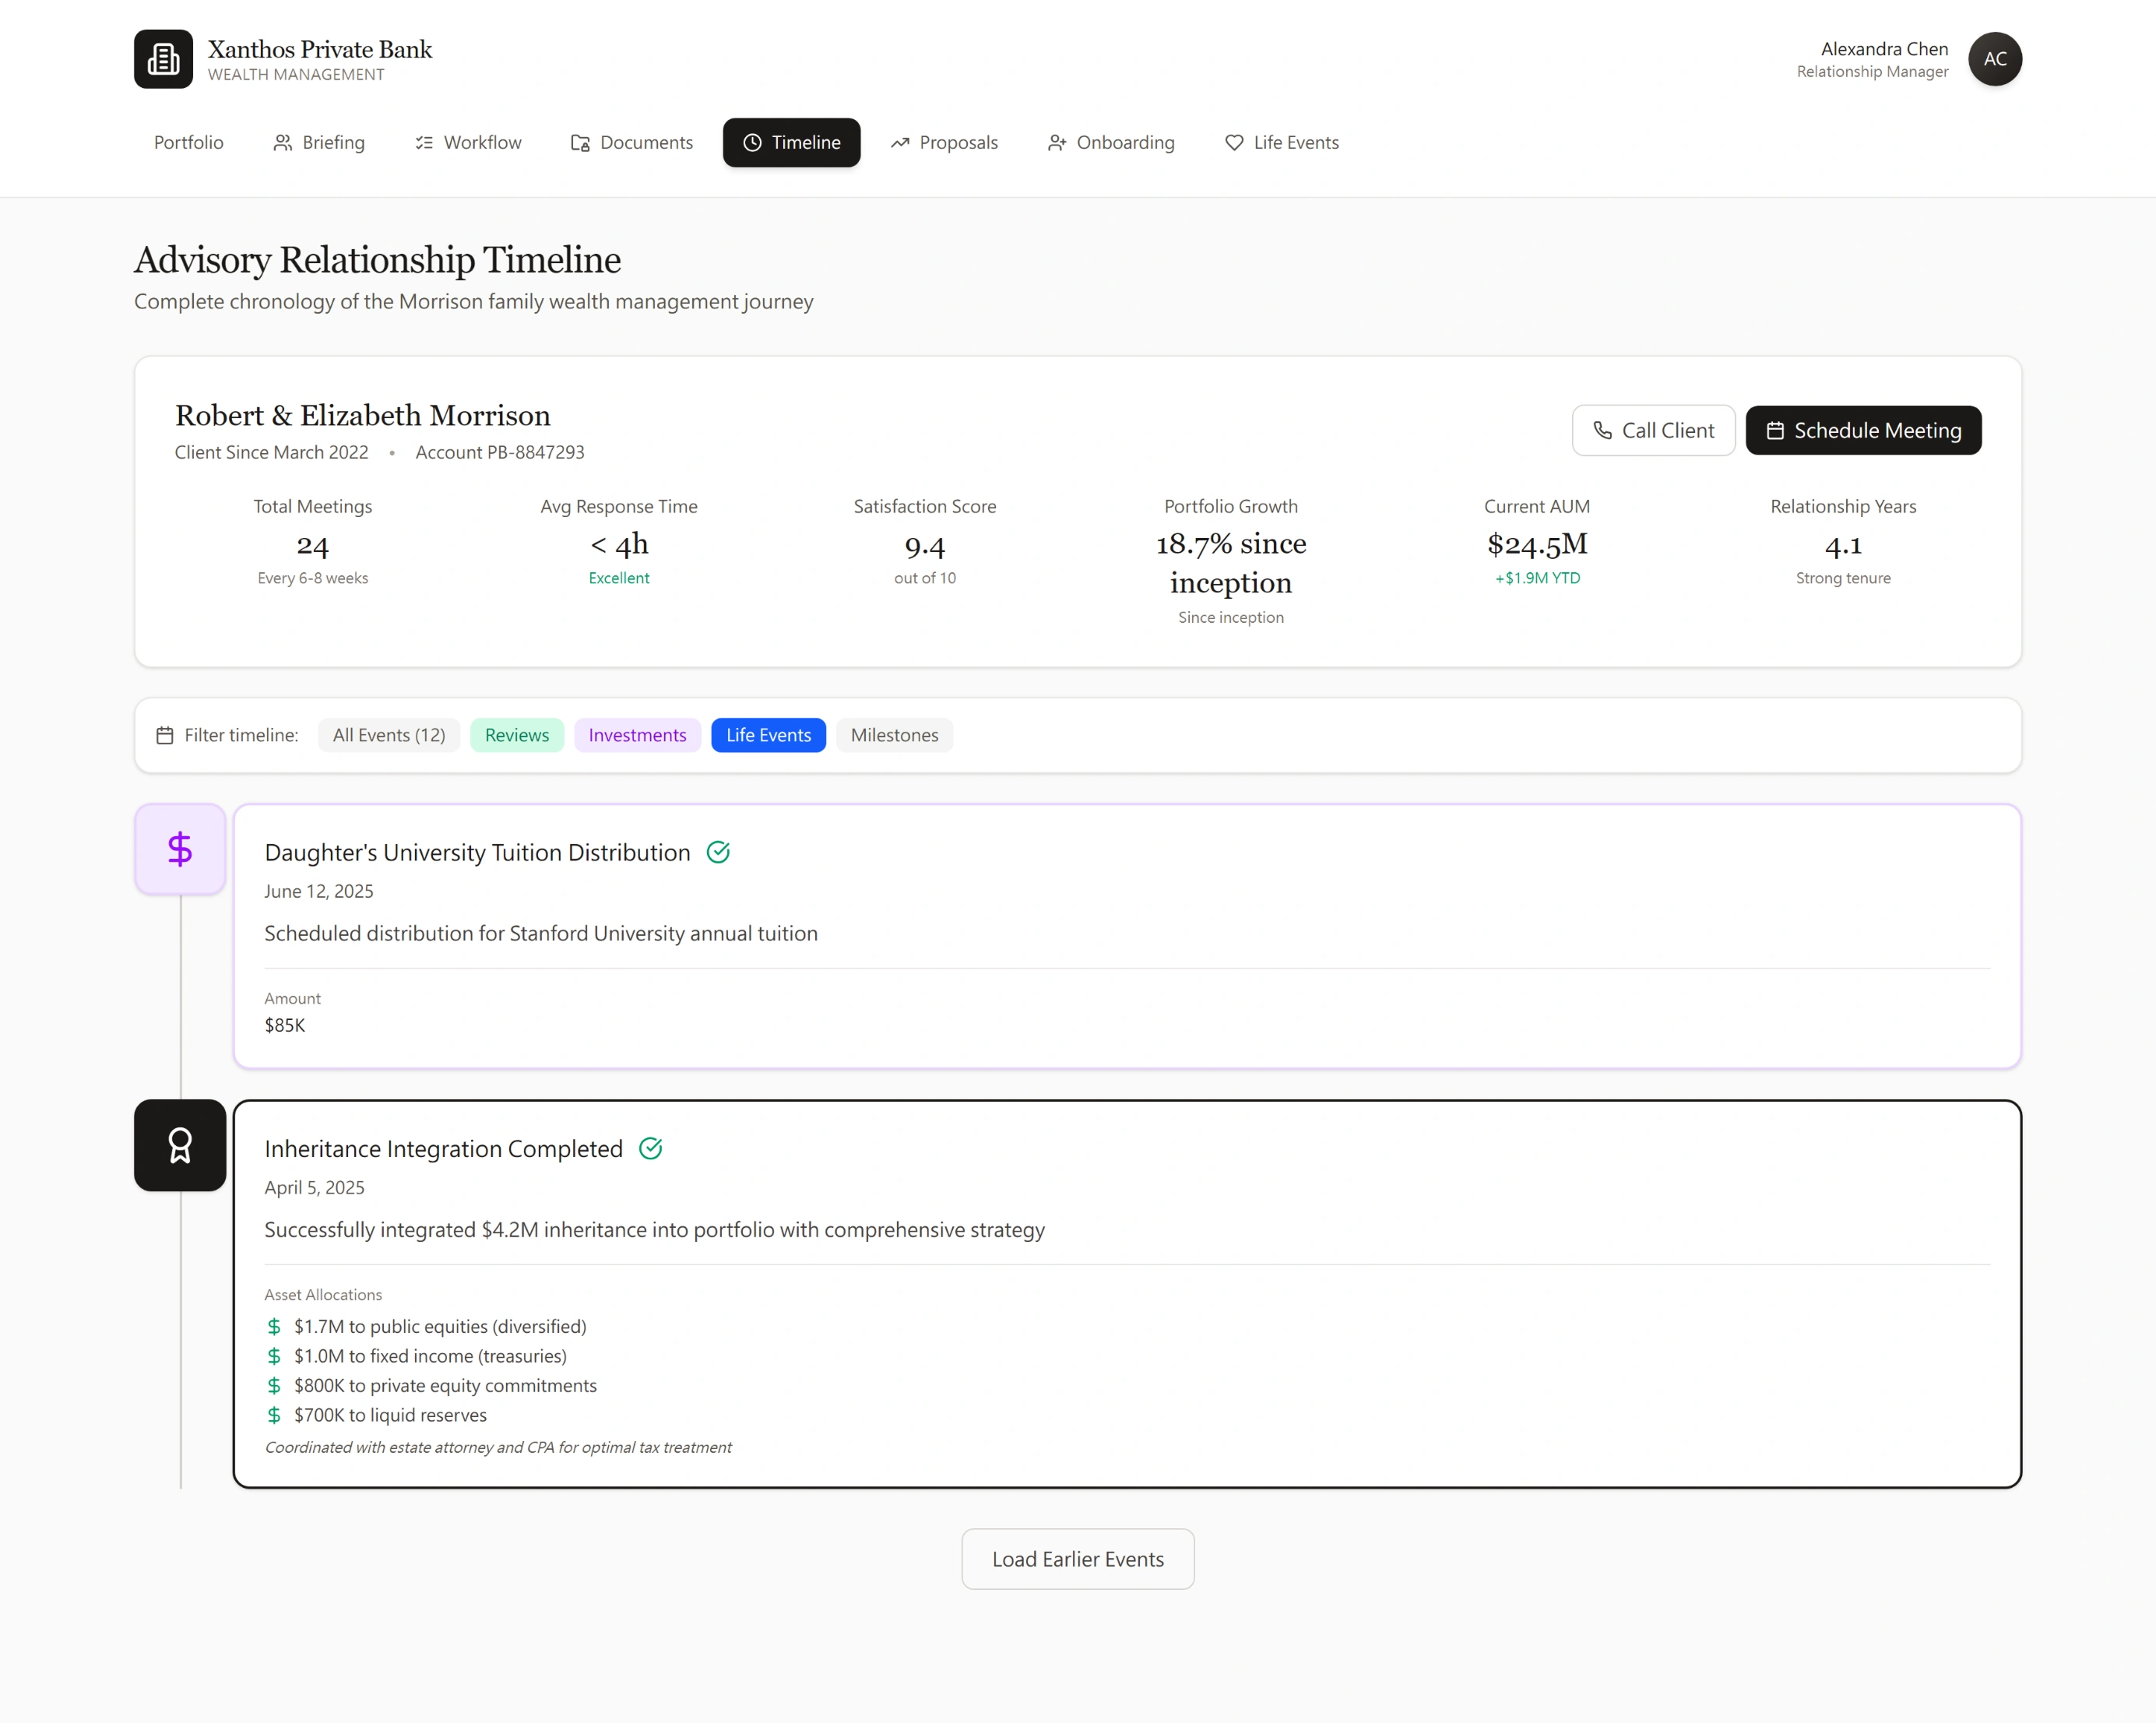This screenshot has height=1723, width=2156.
Task: Click the calendar icon next to Filter timeline
Action: click(165, 735)
